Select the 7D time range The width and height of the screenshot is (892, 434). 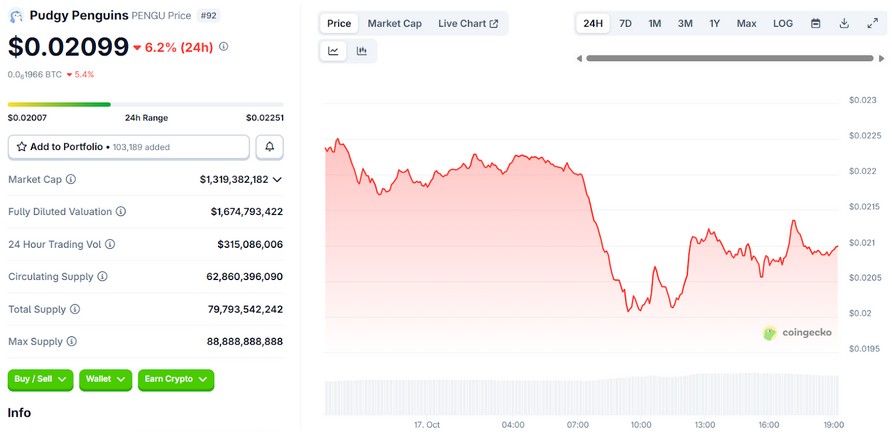click(625, 23)
